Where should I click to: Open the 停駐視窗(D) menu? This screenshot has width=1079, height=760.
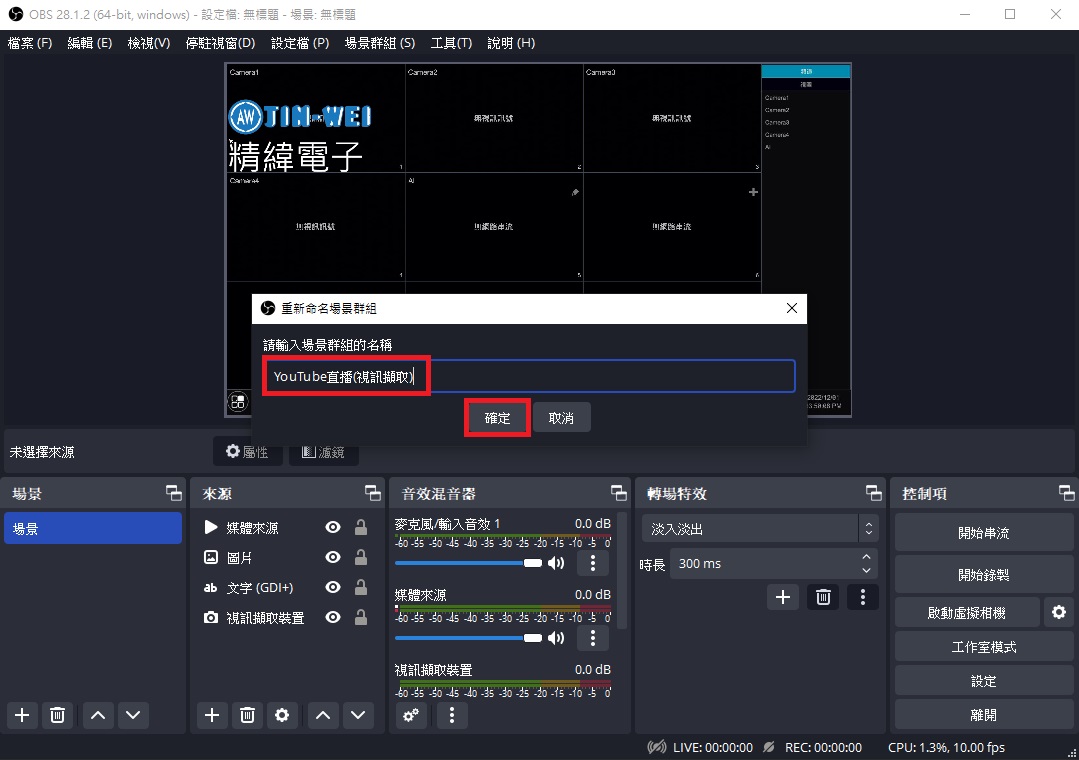point(220,43)
